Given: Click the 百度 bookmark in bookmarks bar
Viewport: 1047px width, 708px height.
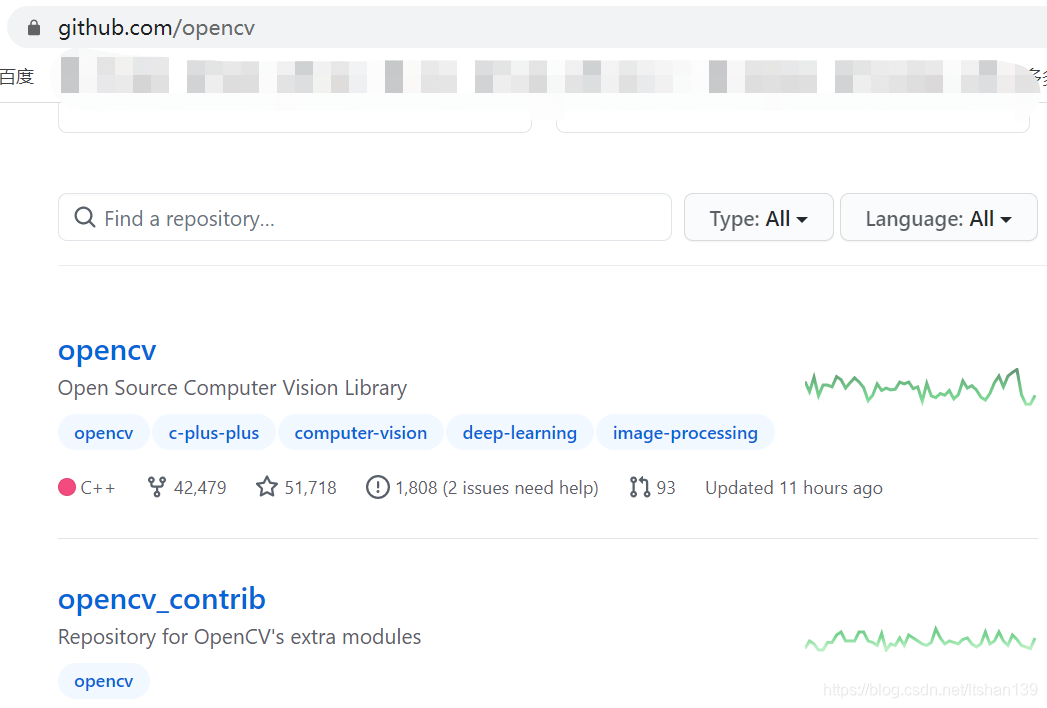Looking at the screenshot, I should click(x=17, y=76).
